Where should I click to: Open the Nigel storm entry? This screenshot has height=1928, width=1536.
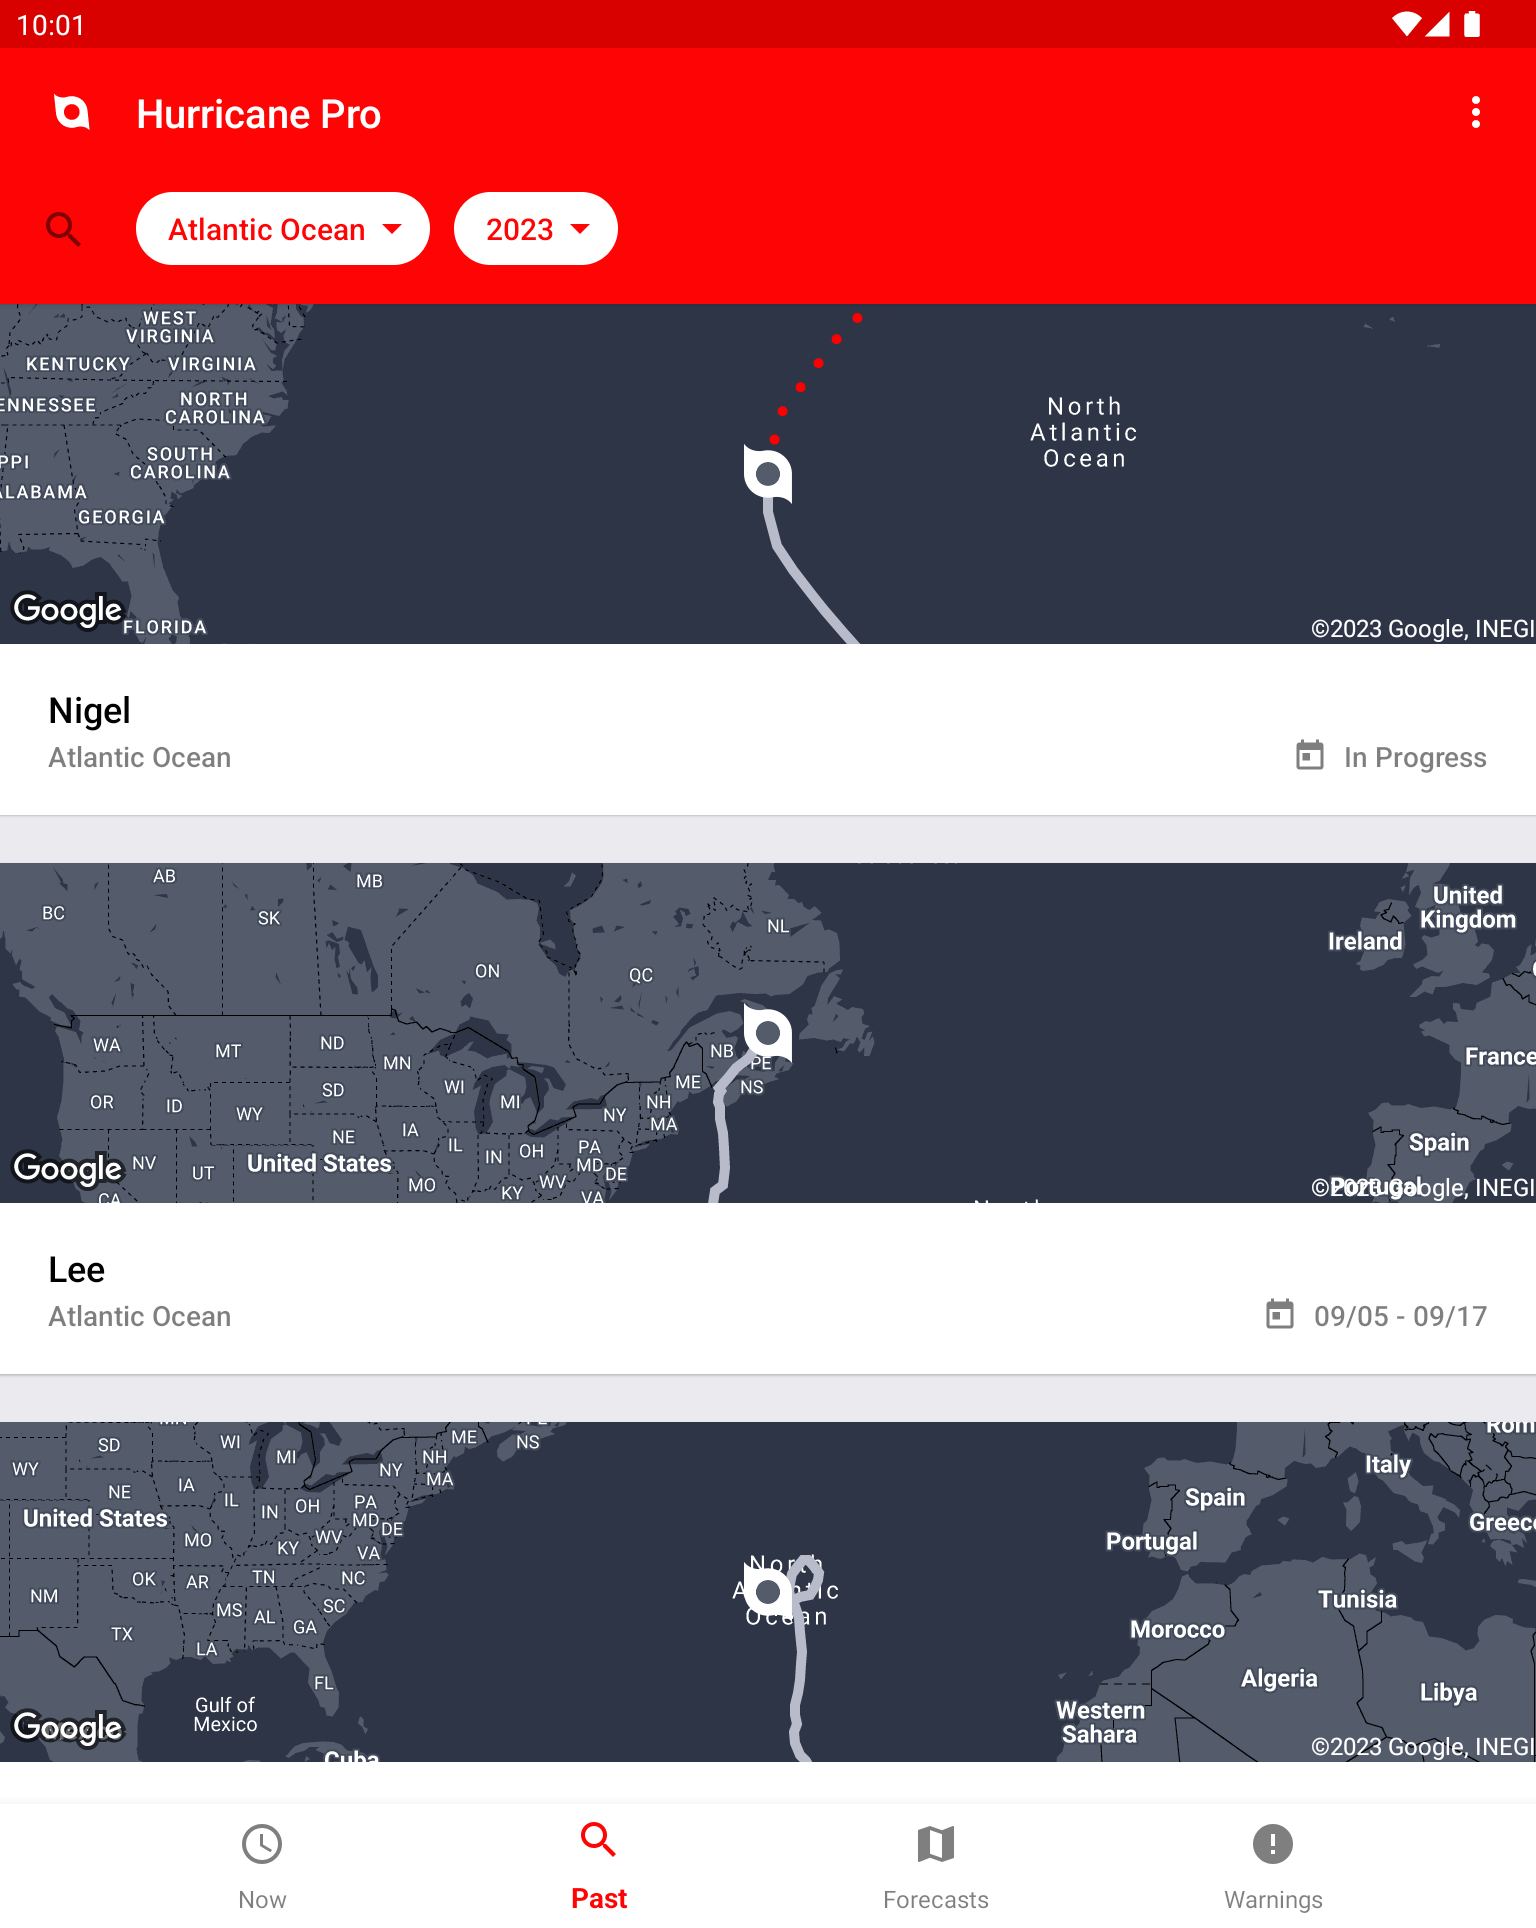tap(768, 730)
